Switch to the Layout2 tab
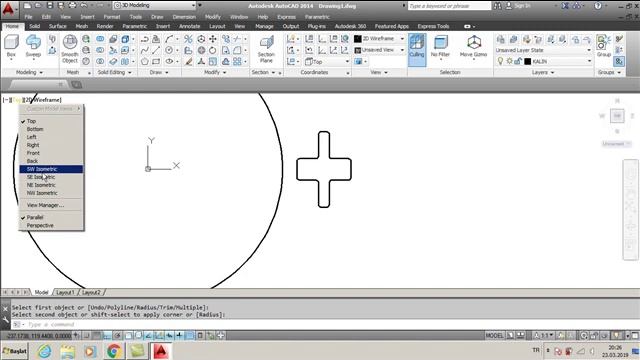The image size is (640, 360). point(91,292)
